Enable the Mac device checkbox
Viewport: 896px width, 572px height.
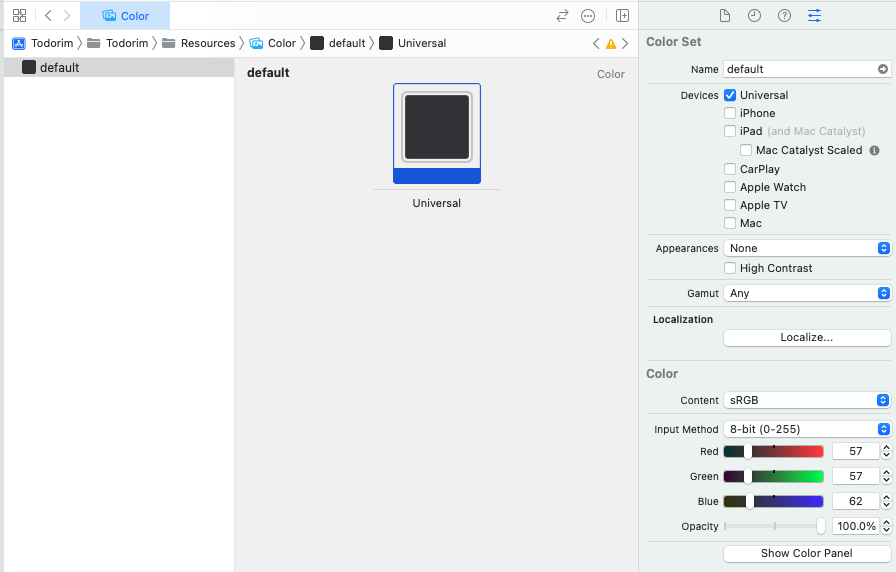tap(730, 223)
